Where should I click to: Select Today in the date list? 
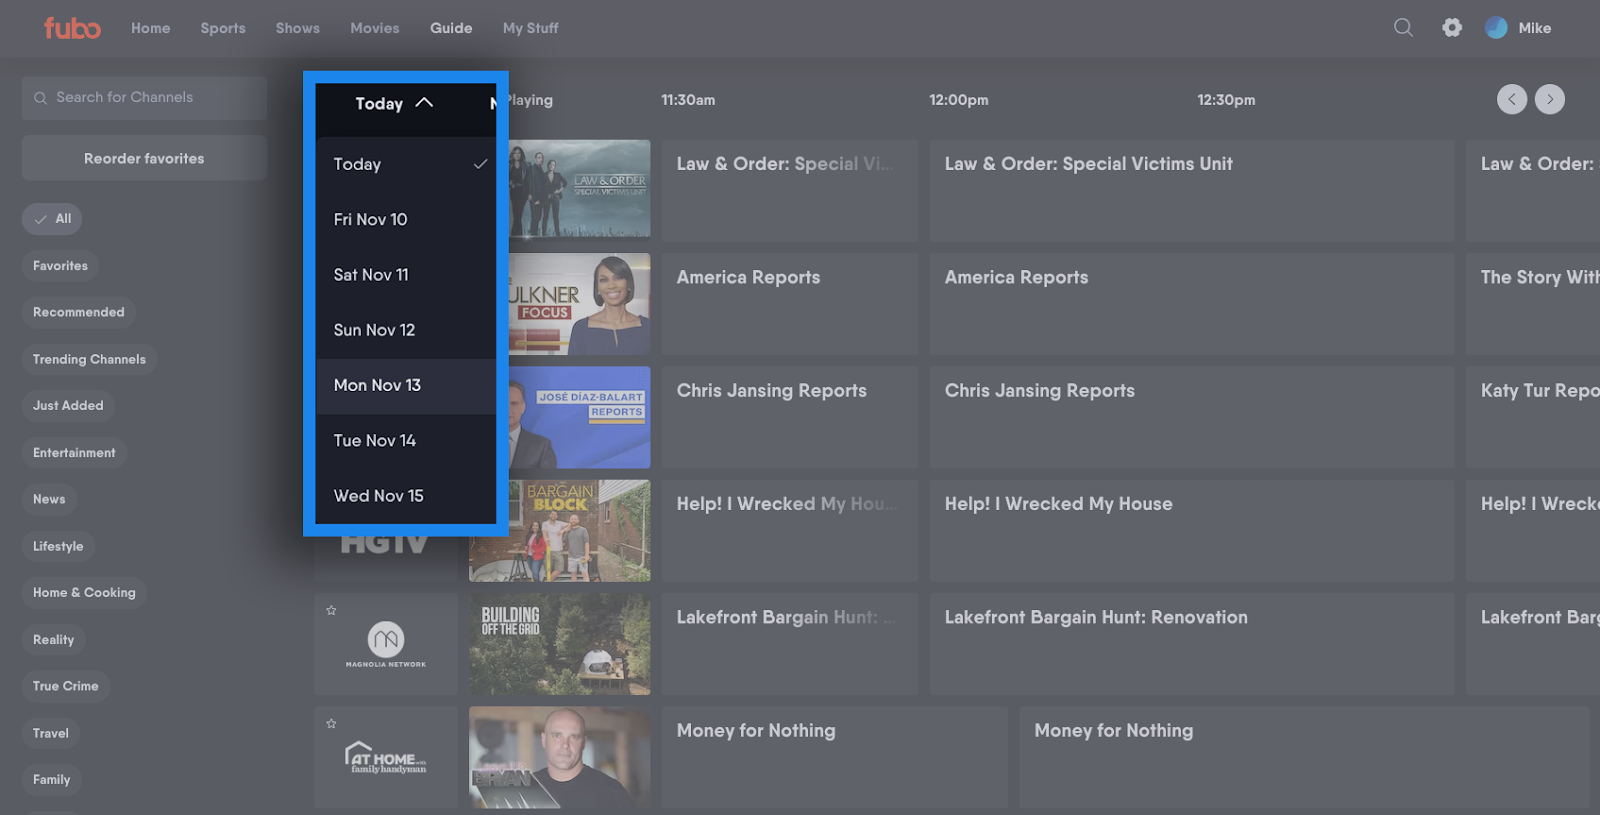[406, 164]
